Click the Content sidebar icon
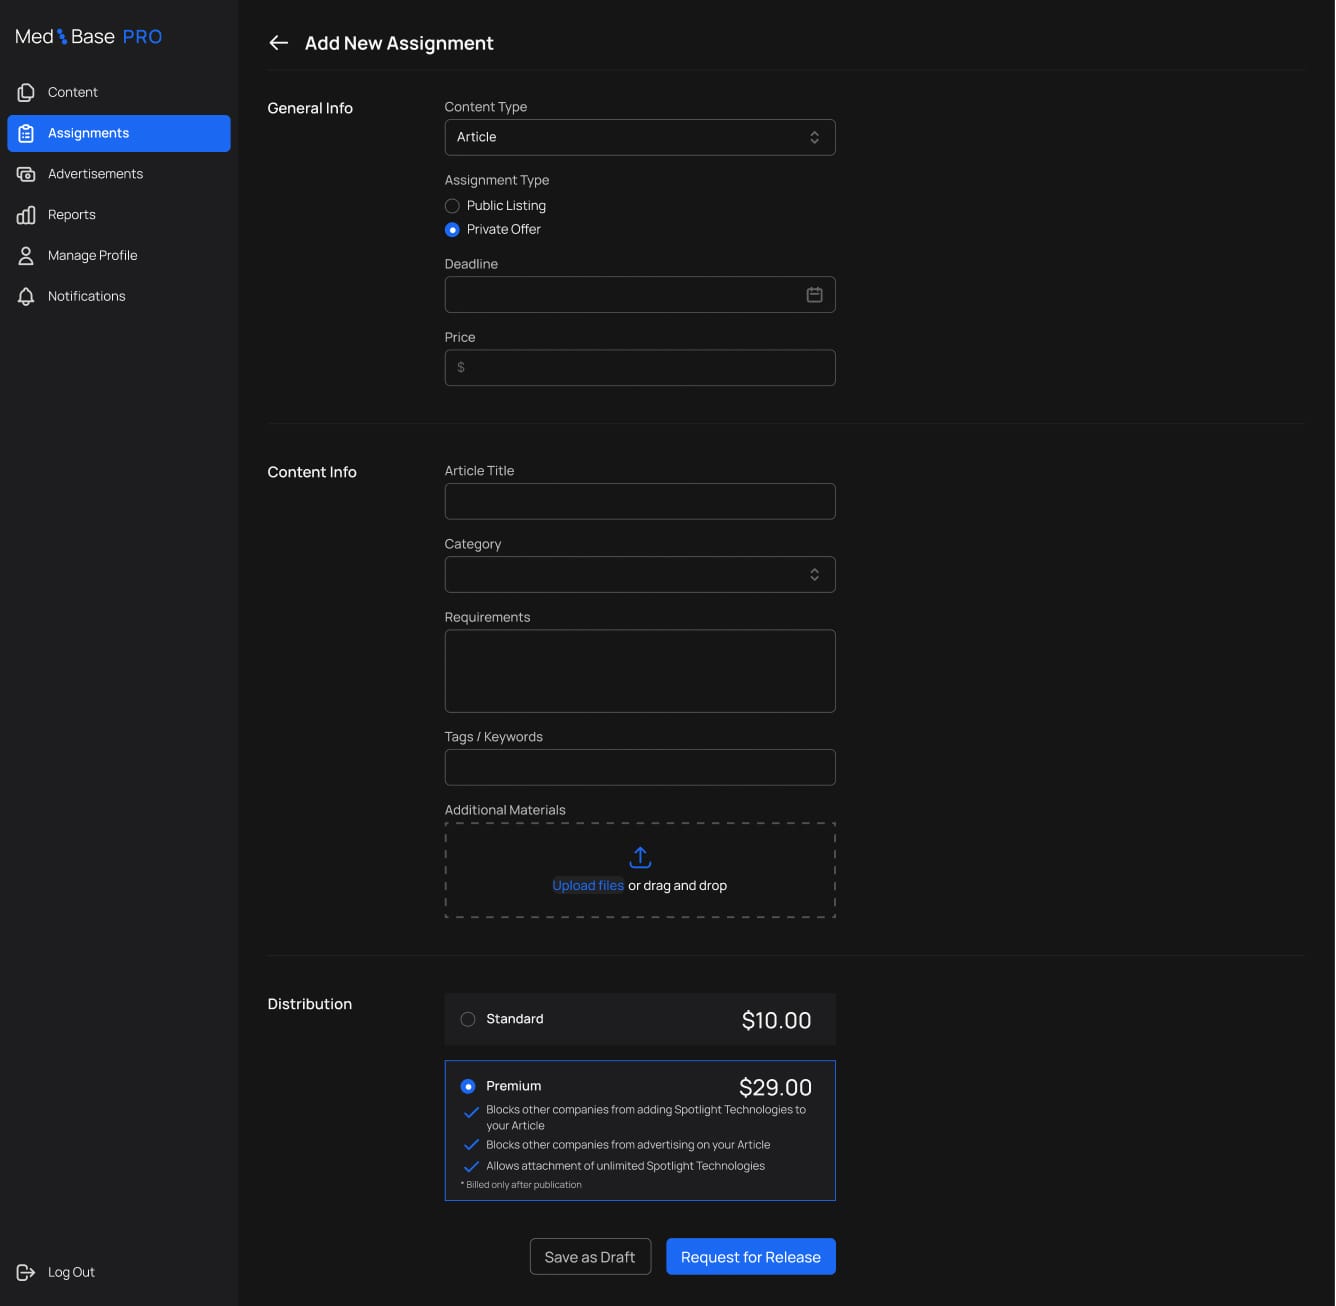The width and height of the screenshot is (1336, 1306). [x=26, y=92]
